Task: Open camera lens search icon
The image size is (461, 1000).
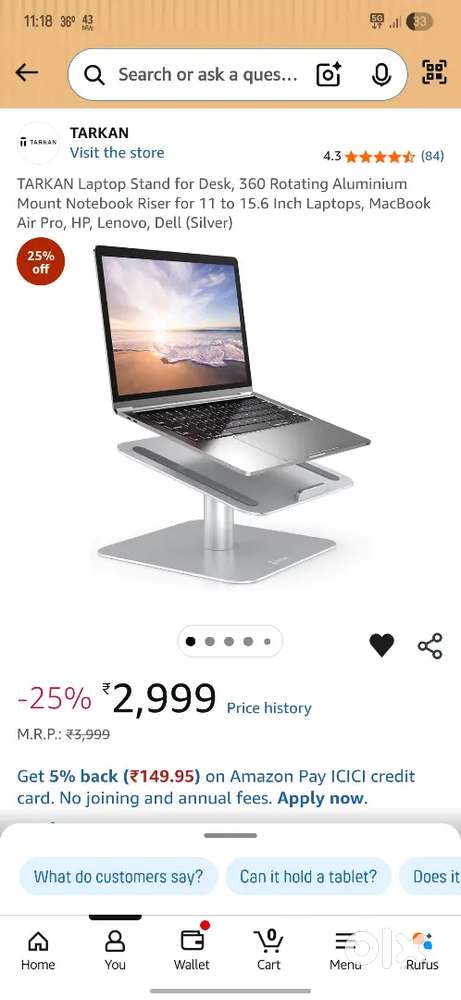Action: click(329, 75)
